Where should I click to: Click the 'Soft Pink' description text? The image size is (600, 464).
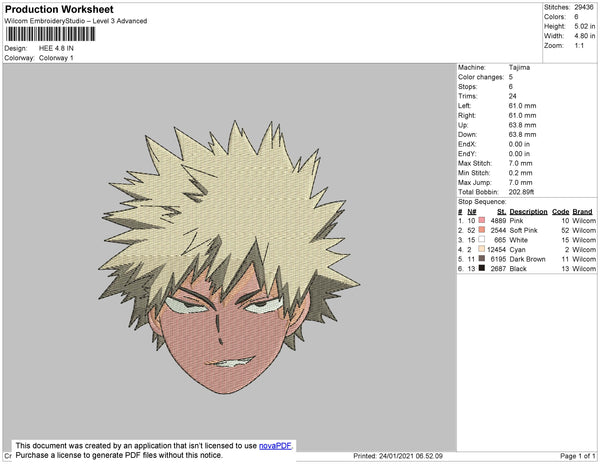click(x=523, y=230)
